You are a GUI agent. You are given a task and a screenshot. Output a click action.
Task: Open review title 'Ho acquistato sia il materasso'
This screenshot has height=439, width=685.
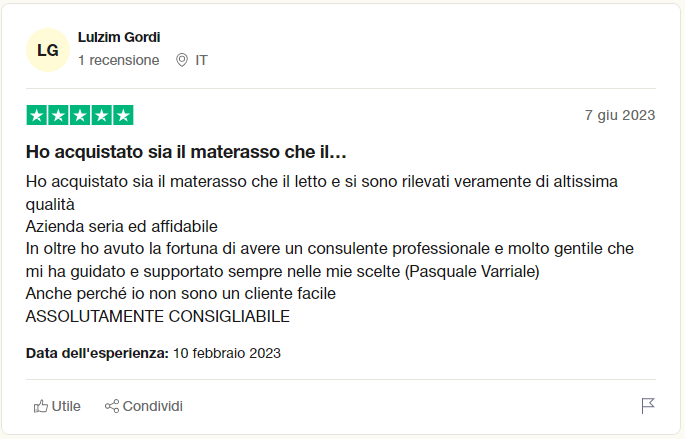click(x=186, y=152)
